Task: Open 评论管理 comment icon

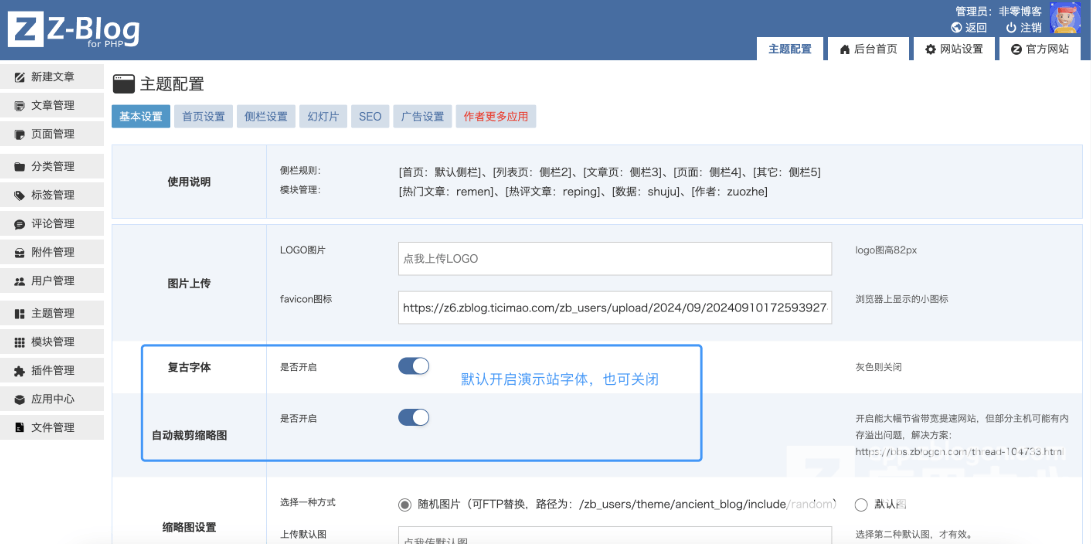Action: 20,224
